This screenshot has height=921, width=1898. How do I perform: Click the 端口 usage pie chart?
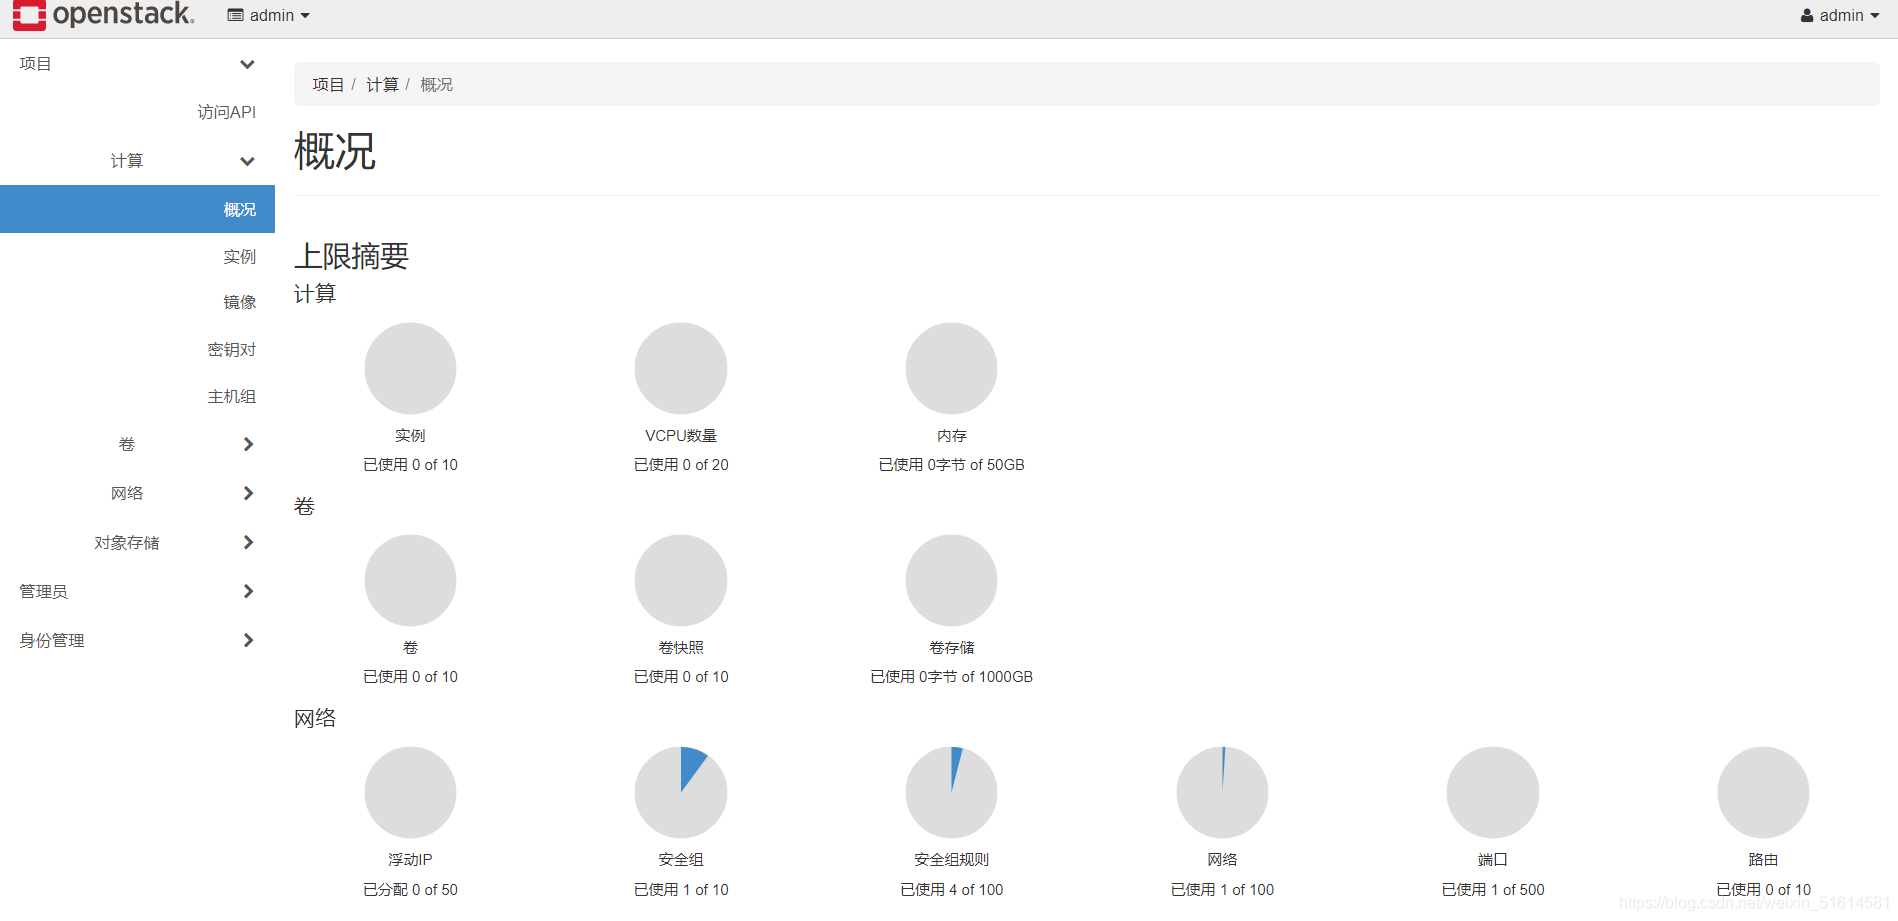tap(1492, 792)
